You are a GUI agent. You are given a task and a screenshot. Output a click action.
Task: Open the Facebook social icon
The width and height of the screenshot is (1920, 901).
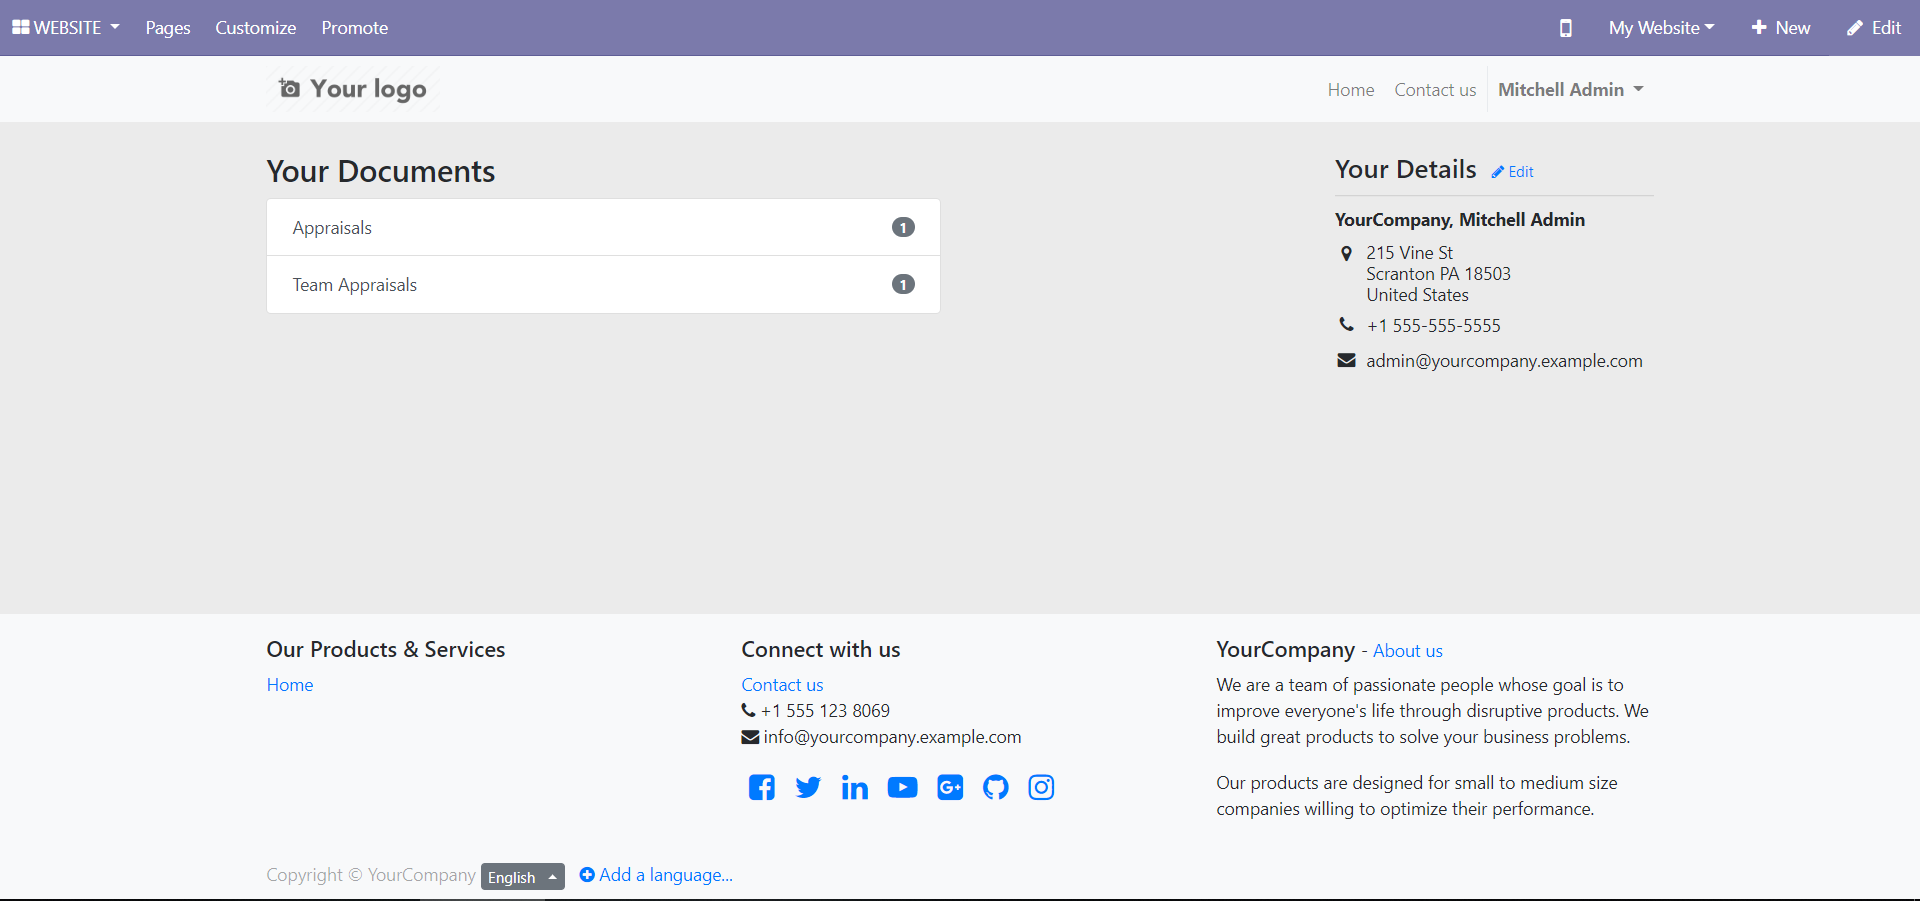761,788
